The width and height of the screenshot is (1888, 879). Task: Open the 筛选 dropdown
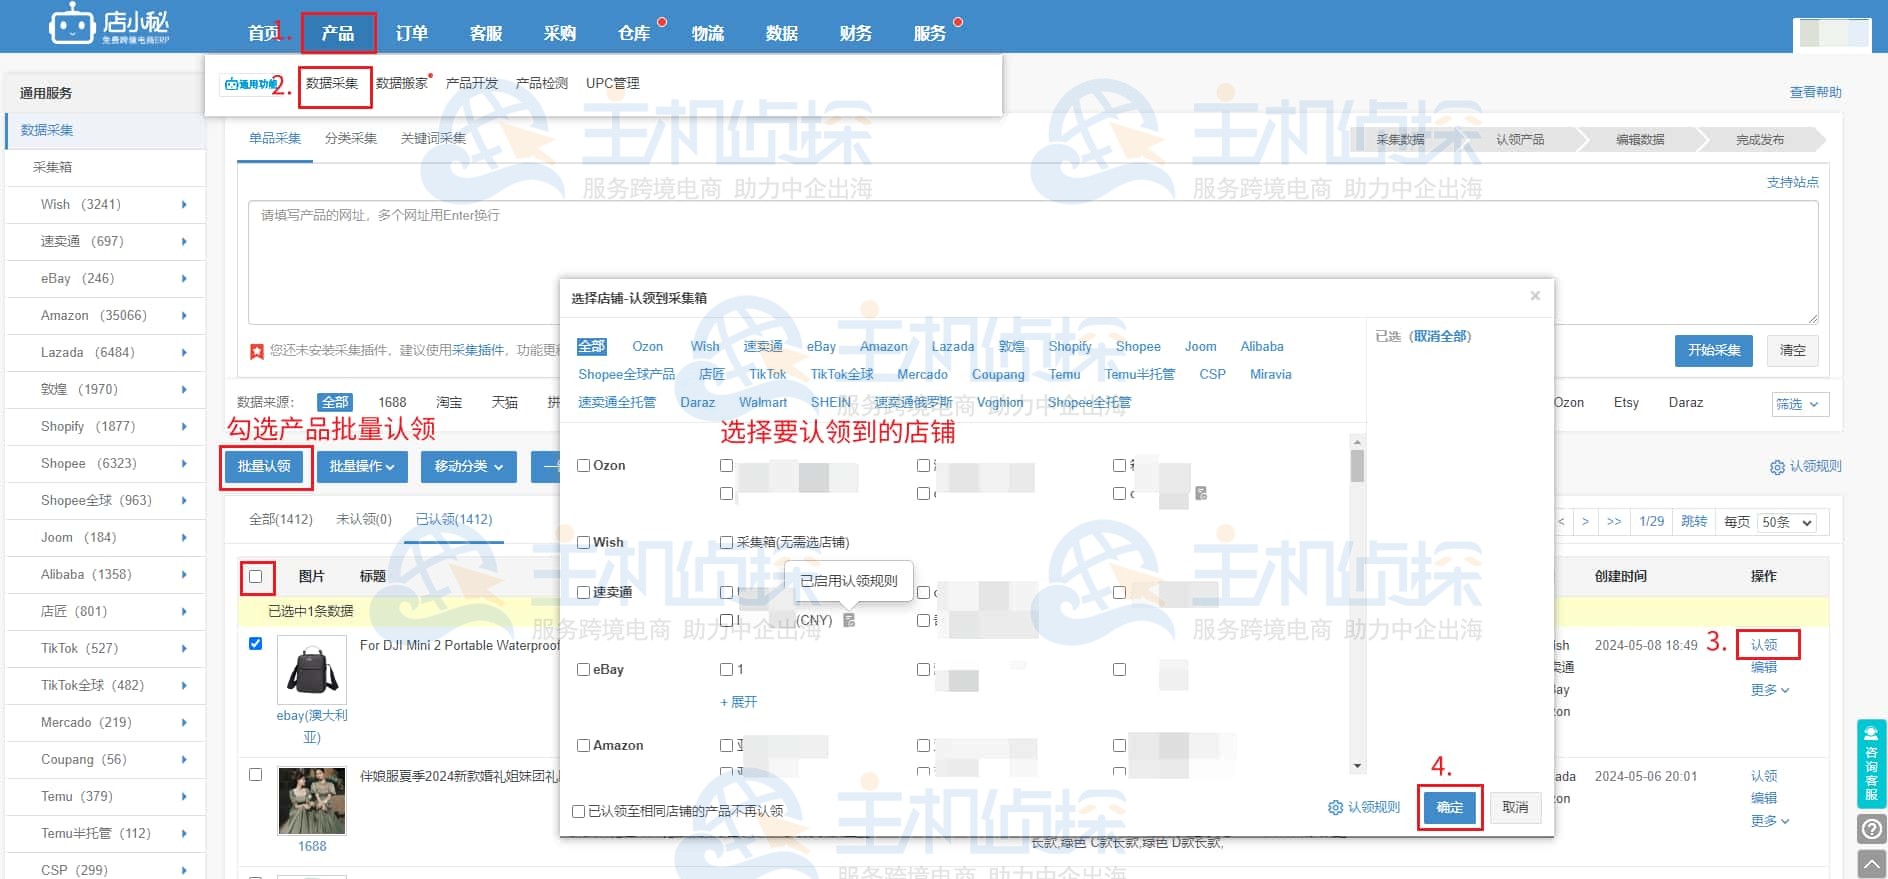pos(1799,404)
